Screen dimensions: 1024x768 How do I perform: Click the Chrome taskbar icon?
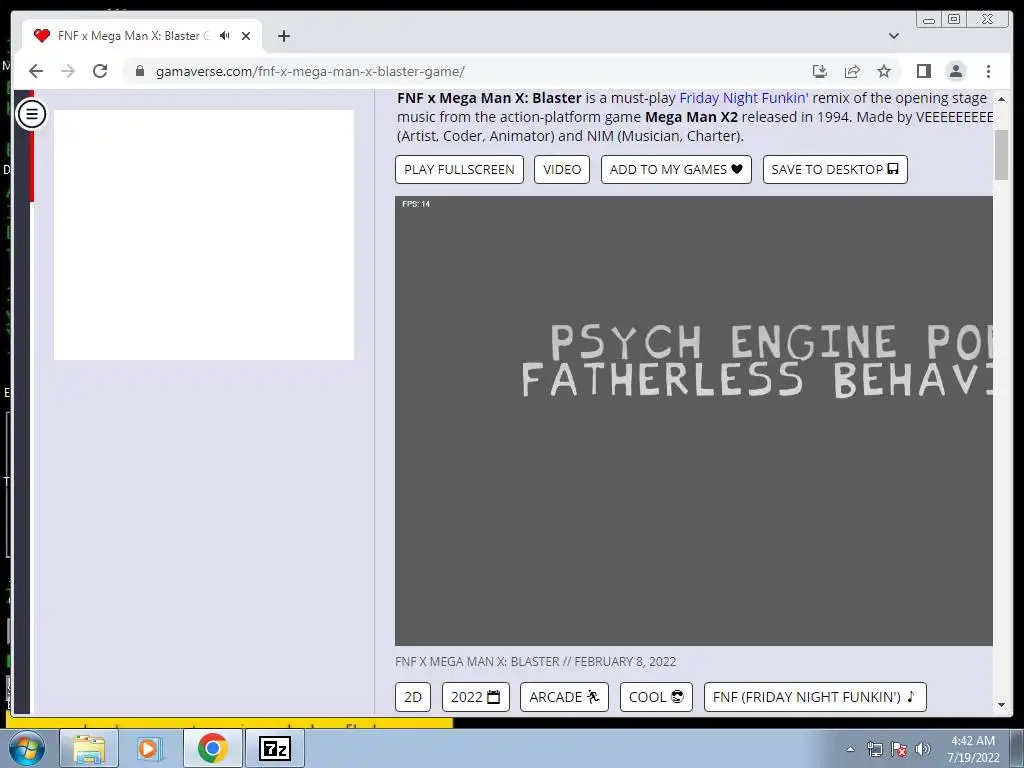[212, 748]
